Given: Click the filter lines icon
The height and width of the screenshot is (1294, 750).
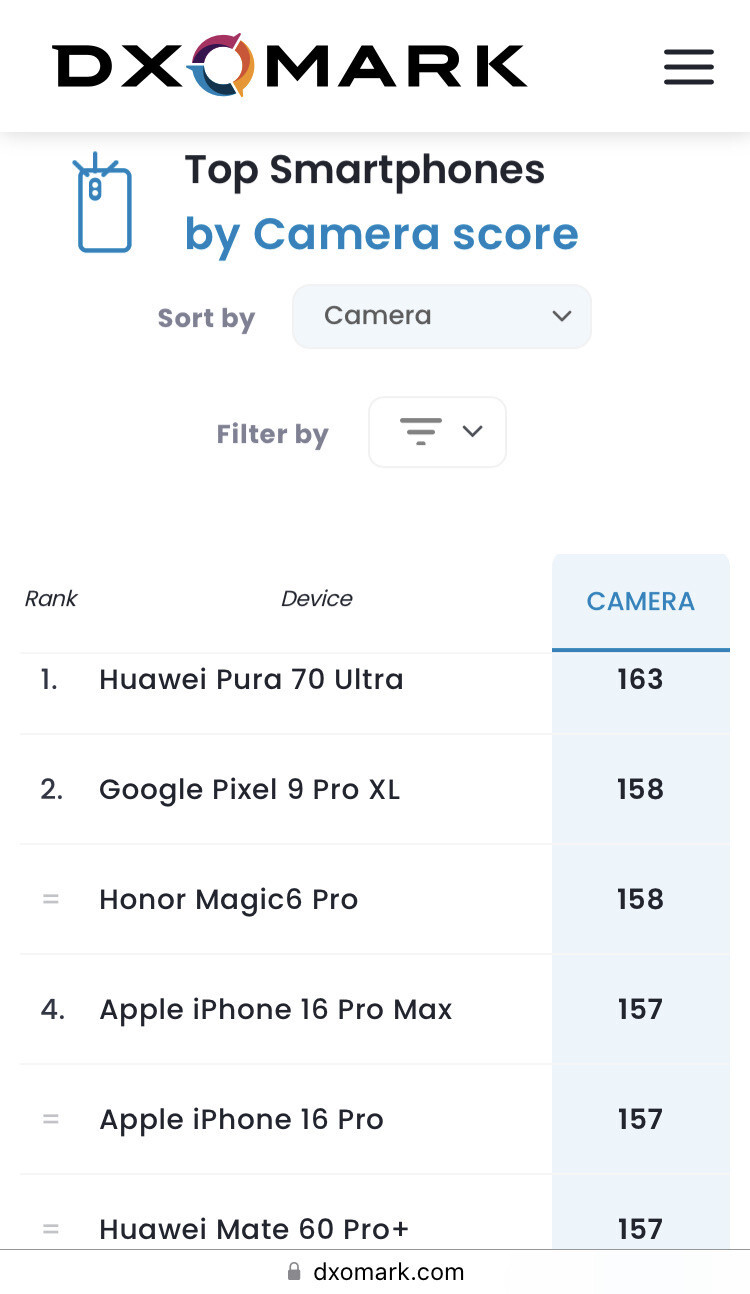Looking at the screenshot, I should point(421,432).
